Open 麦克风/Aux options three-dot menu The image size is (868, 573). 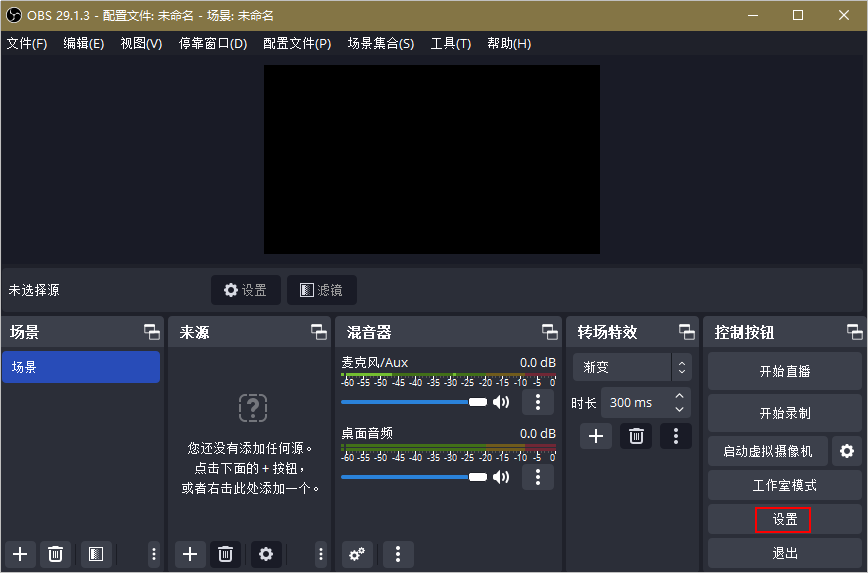point(538,402)
